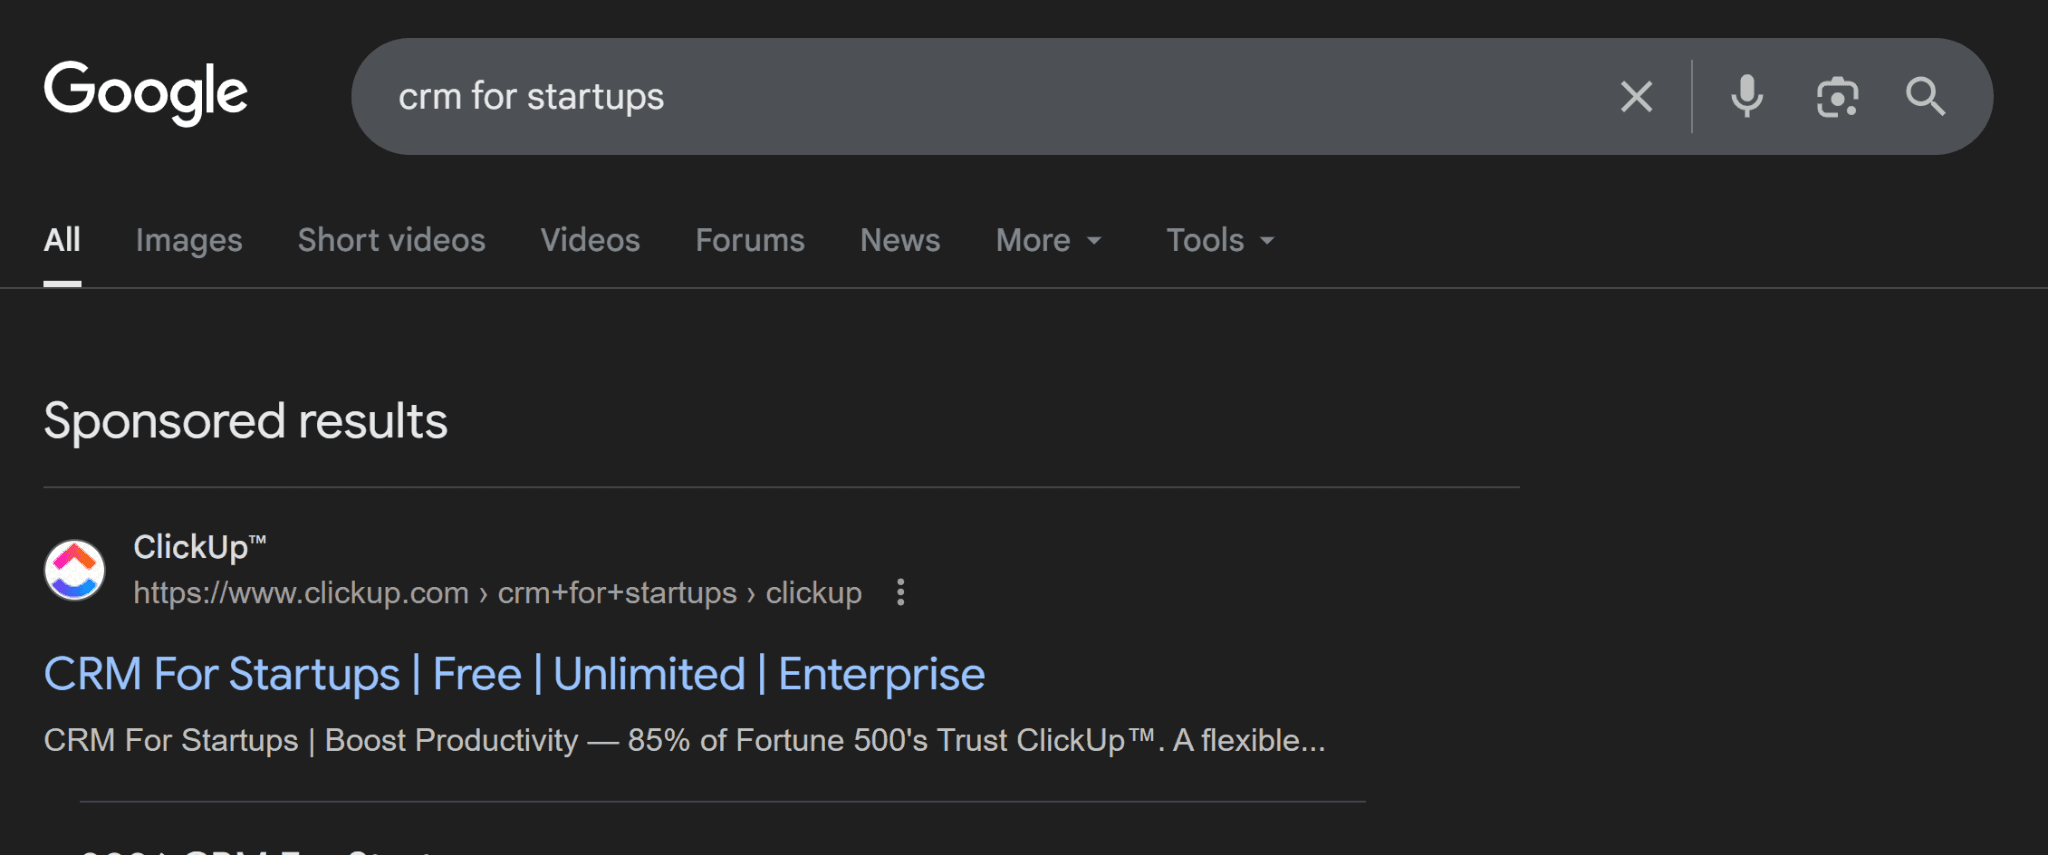Select the All results tab

(x=62, y=240)
